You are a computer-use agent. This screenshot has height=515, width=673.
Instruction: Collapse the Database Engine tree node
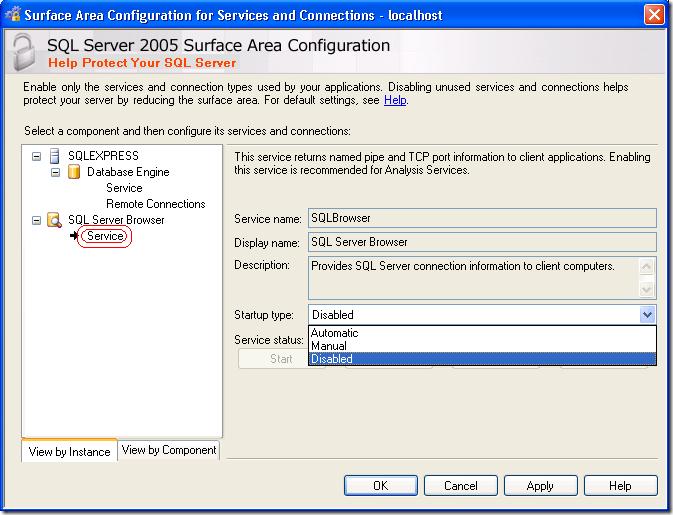pos(55,173)
